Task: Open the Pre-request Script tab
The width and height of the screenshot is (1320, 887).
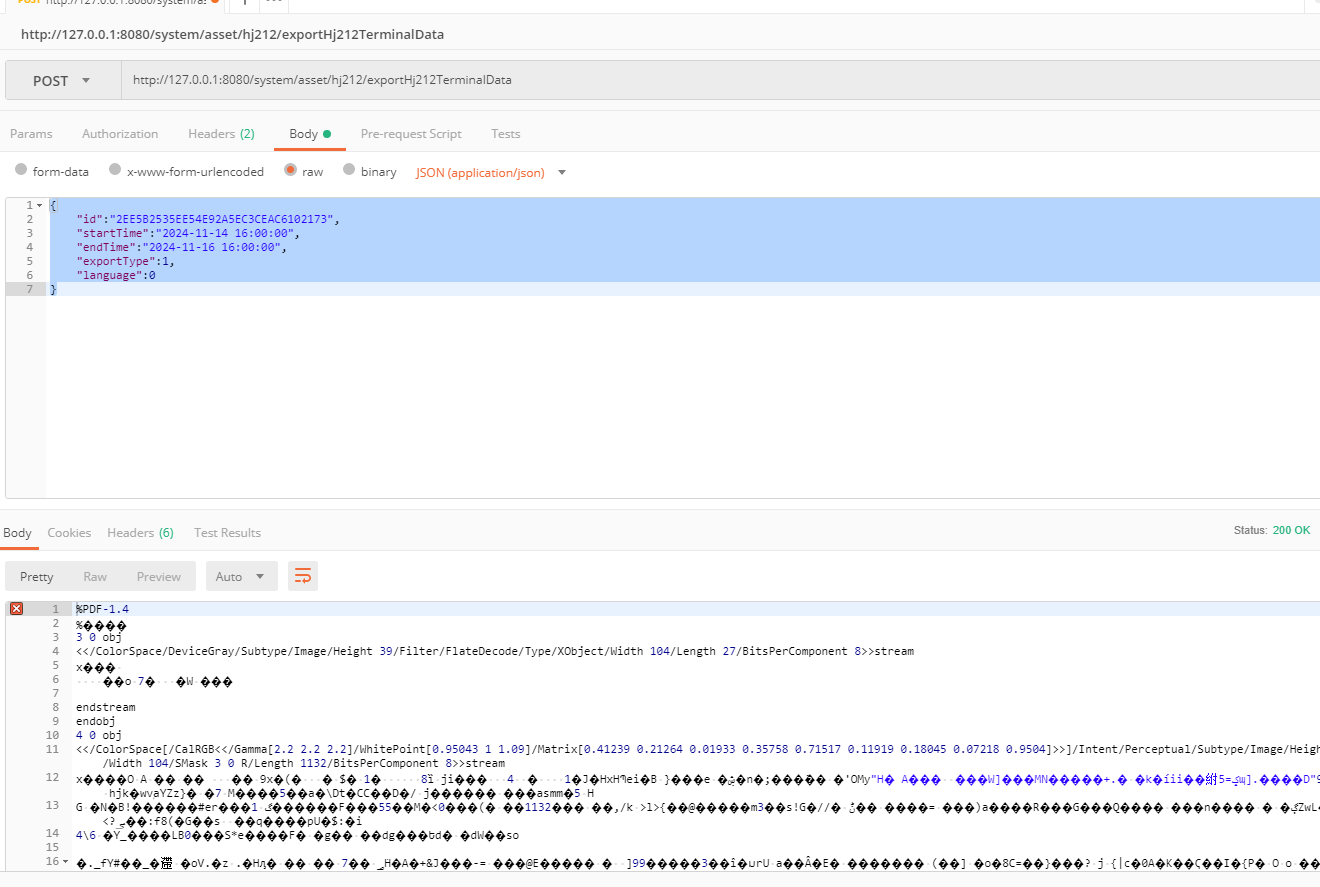Action: (x=411, y=134)
